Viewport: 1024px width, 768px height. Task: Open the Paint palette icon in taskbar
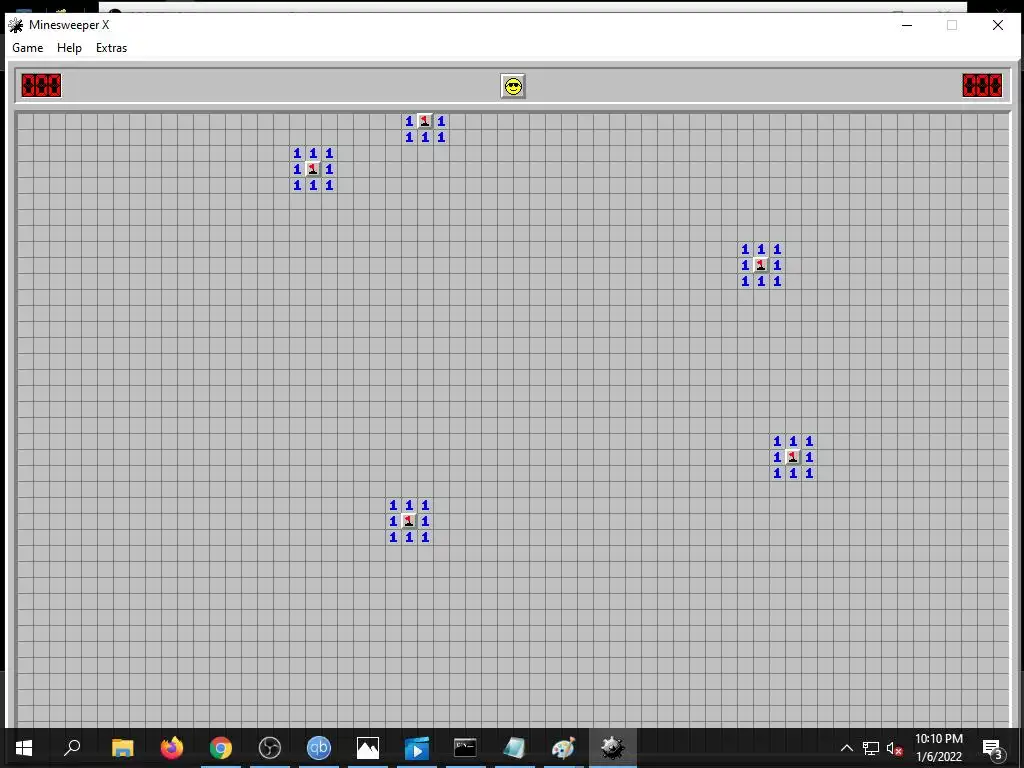coord(563,748)
